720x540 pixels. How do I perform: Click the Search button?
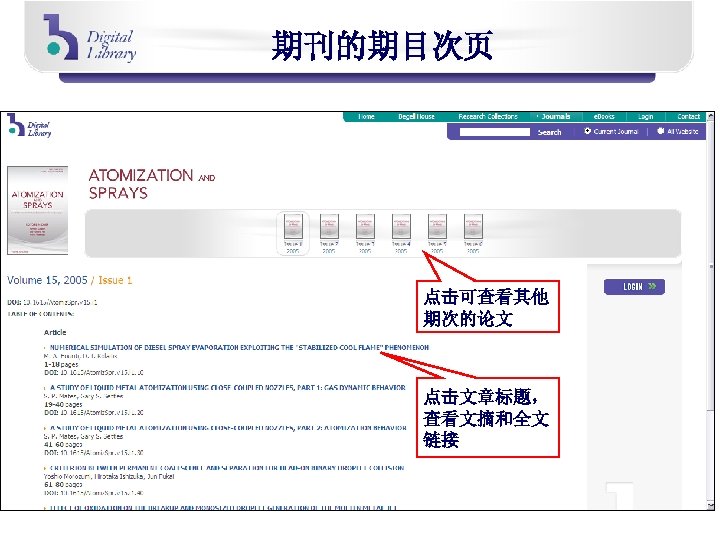point(549,132)
